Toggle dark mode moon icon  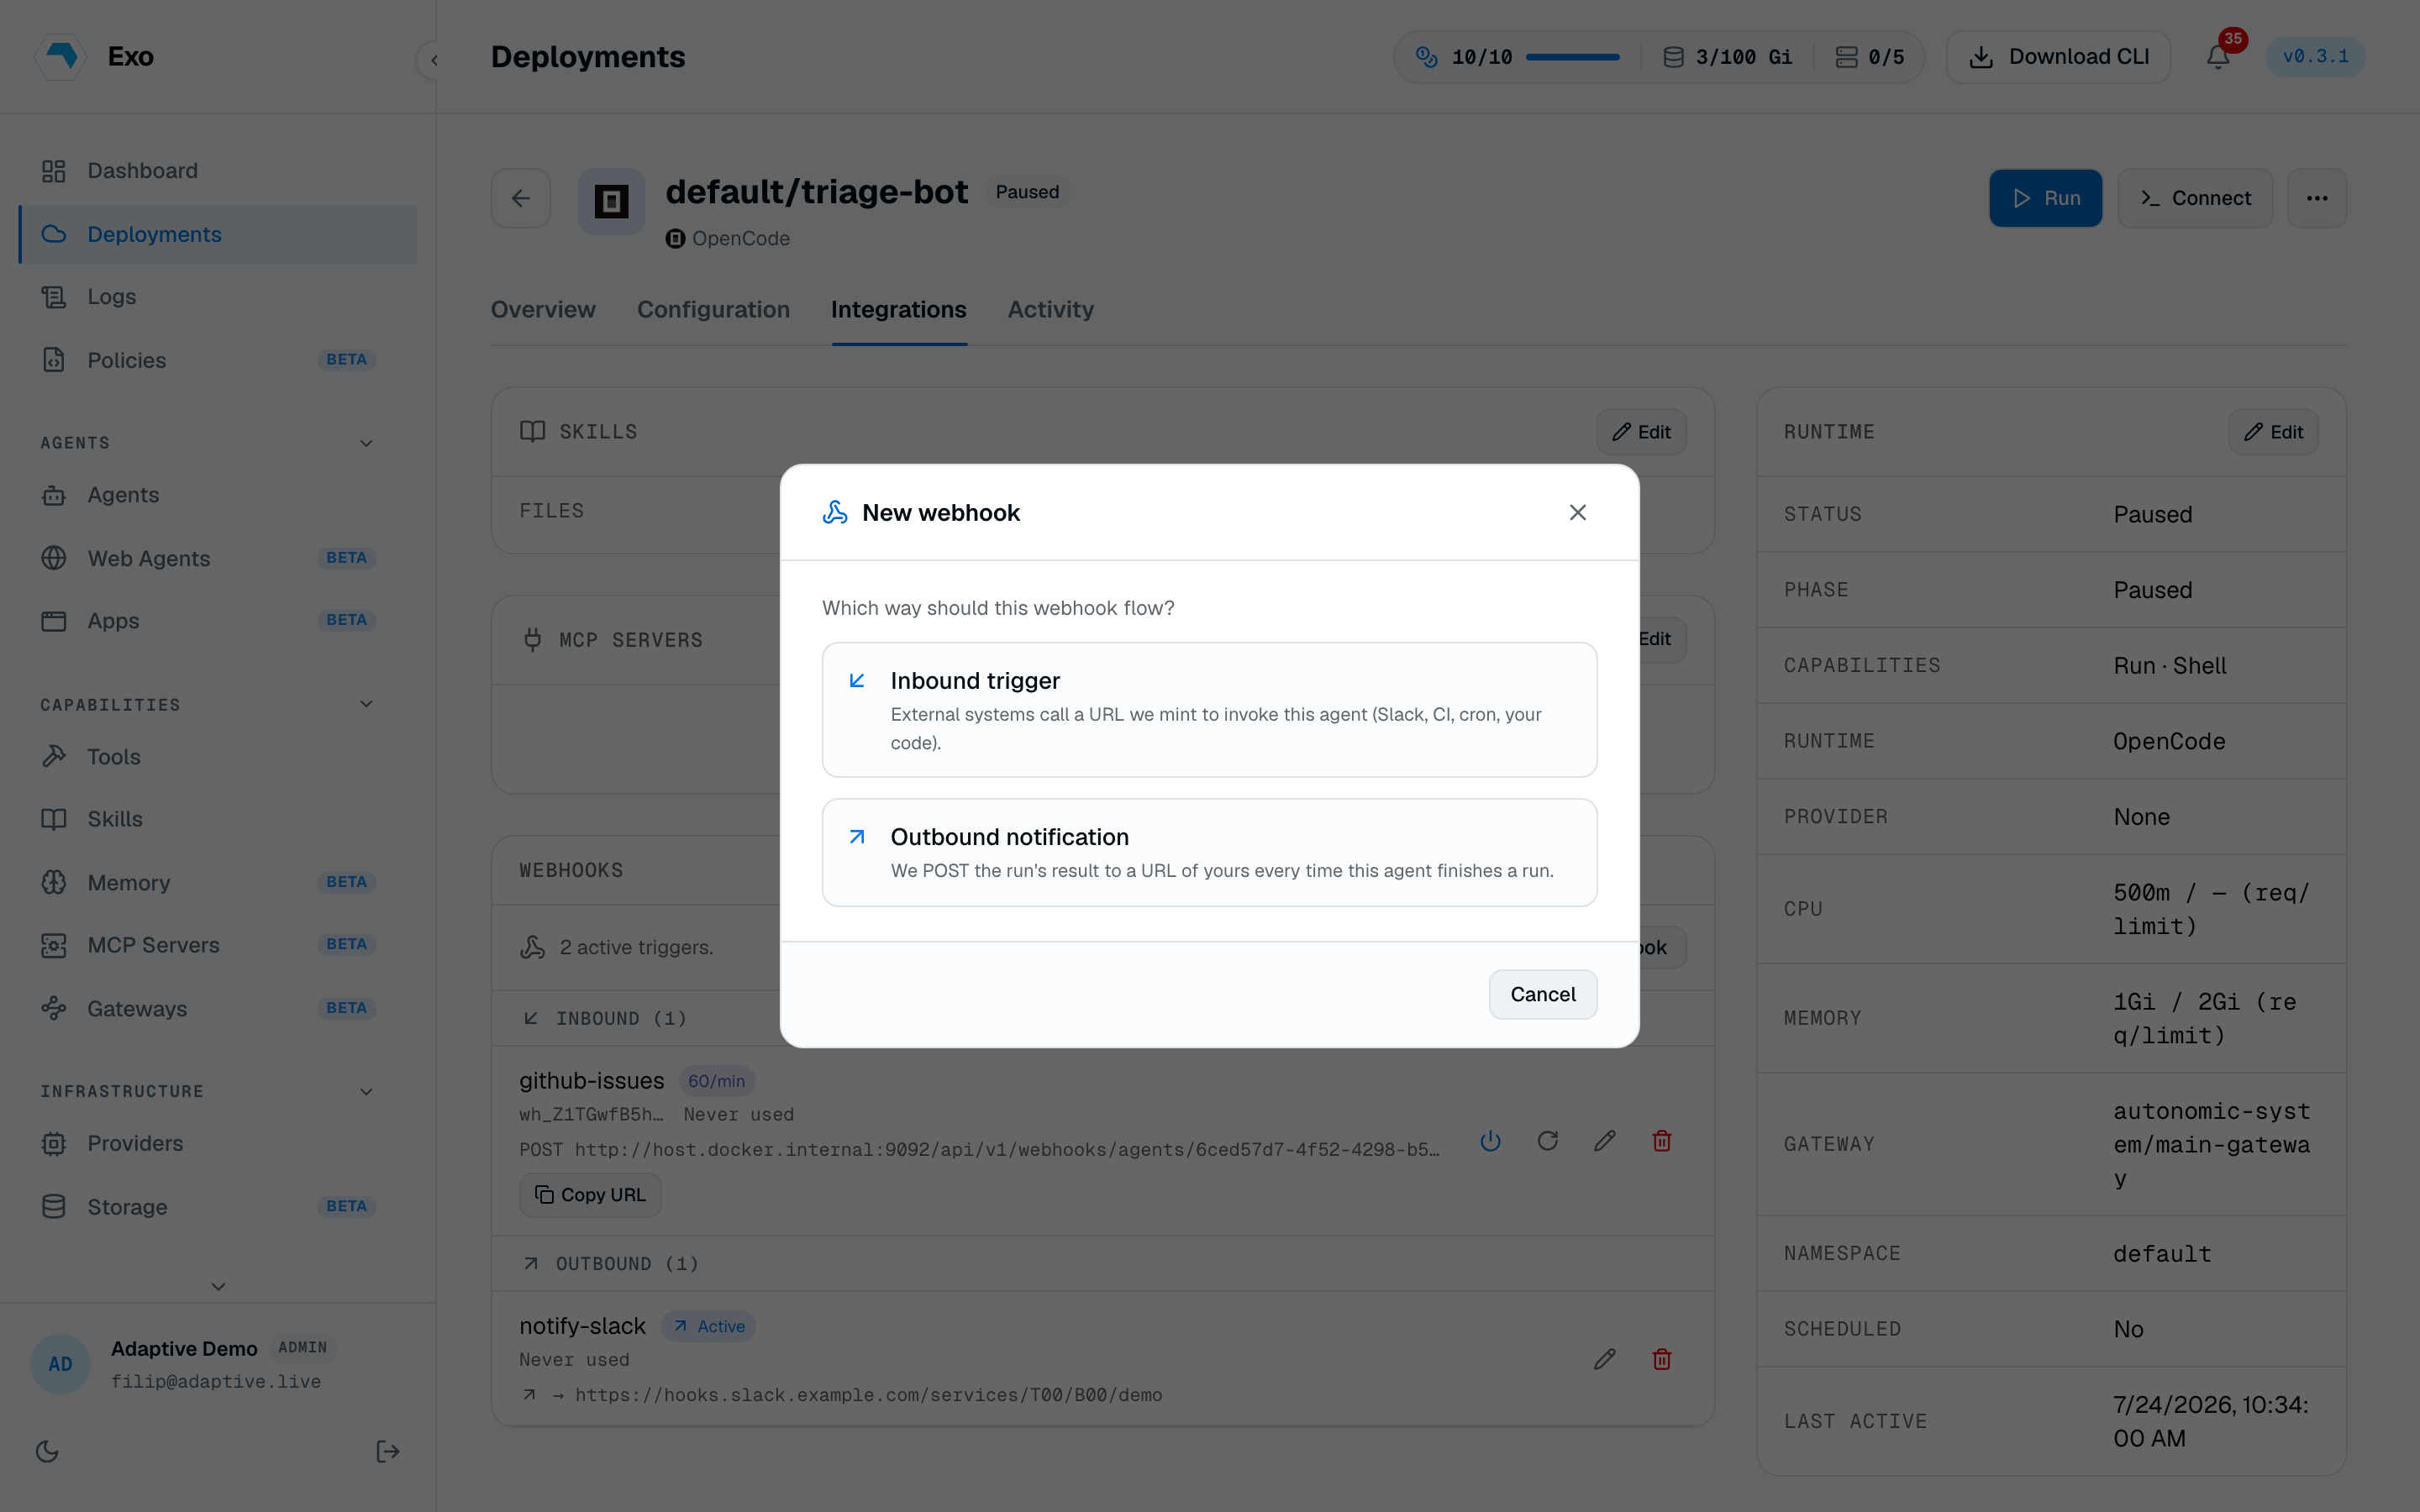[47, 1451]
